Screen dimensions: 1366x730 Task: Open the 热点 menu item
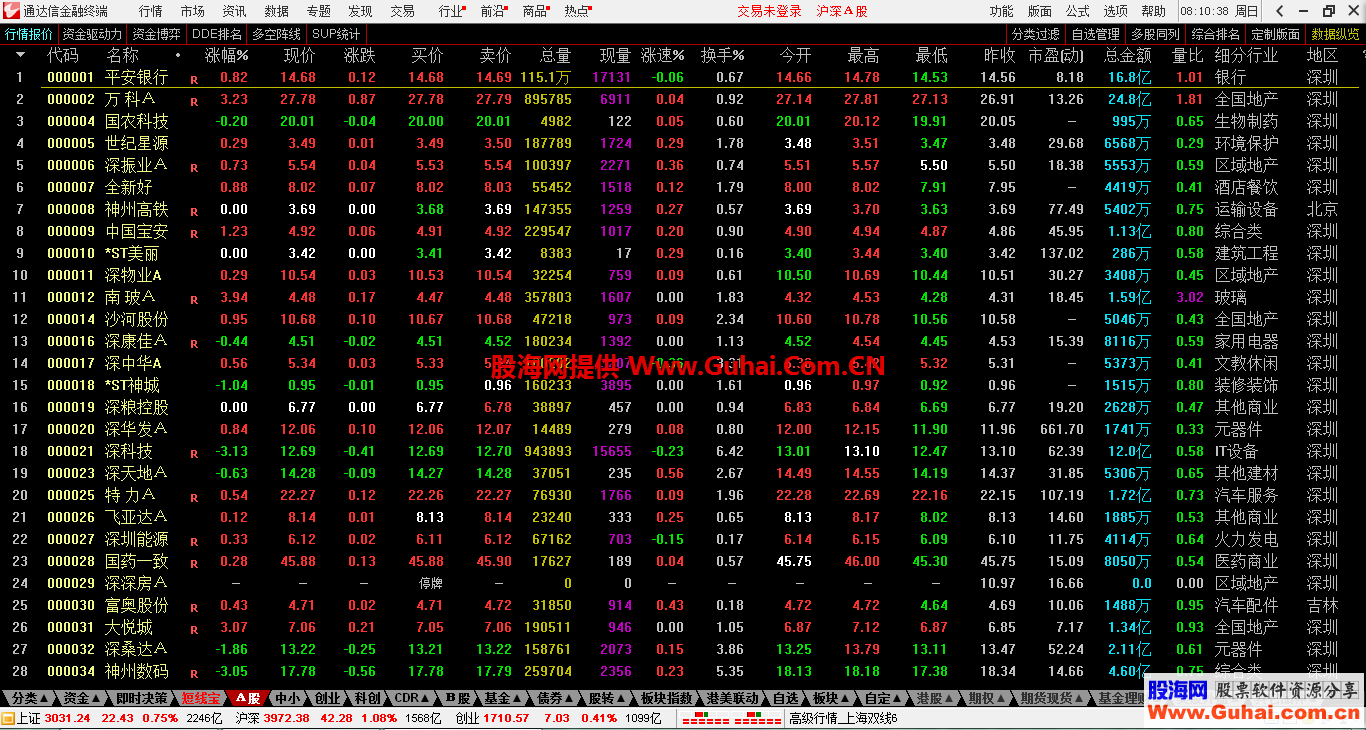(x=577, y=11)
